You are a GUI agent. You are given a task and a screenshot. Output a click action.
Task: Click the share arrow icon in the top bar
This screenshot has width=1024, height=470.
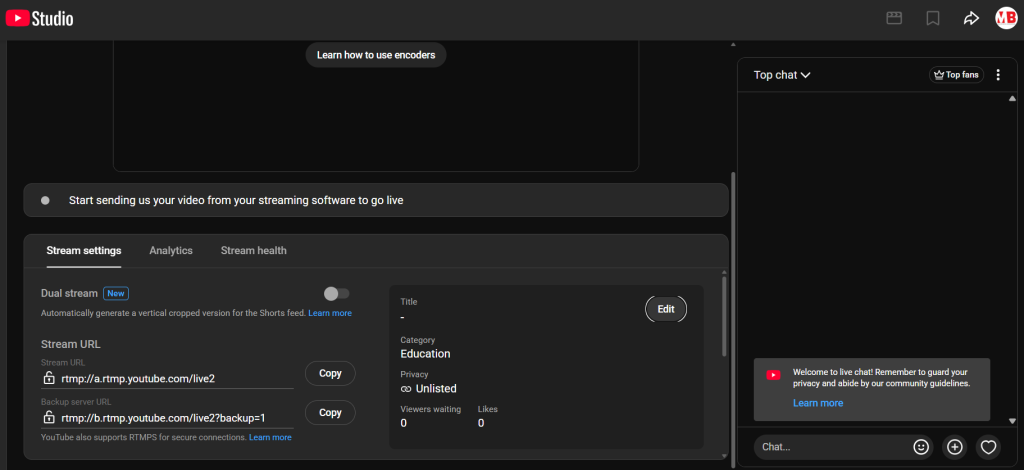(971, 18)
